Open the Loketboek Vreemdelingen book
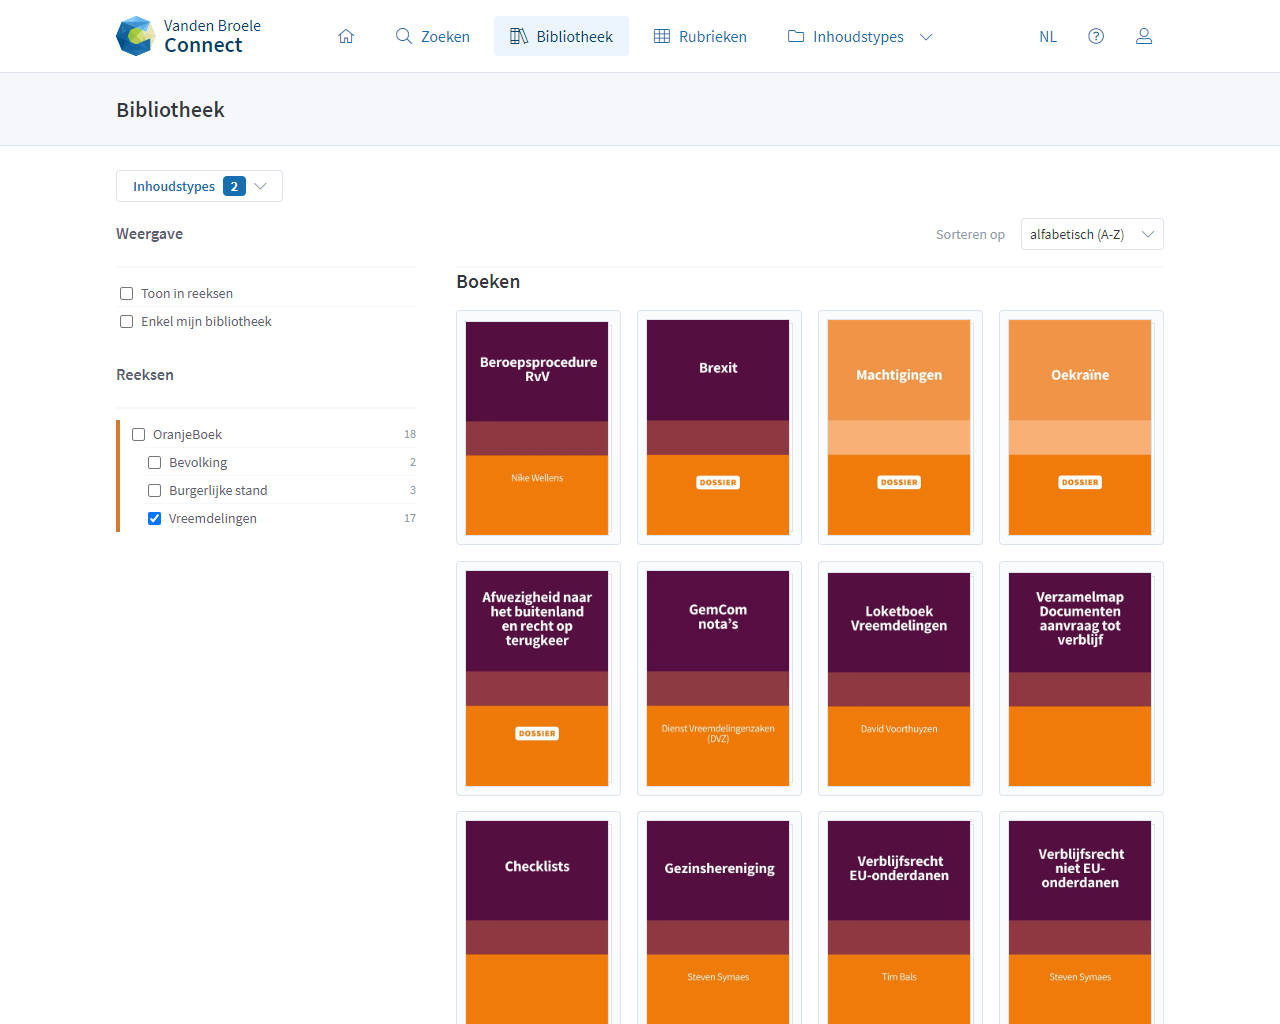The image size is (1280, 1024). coord(899,678)
